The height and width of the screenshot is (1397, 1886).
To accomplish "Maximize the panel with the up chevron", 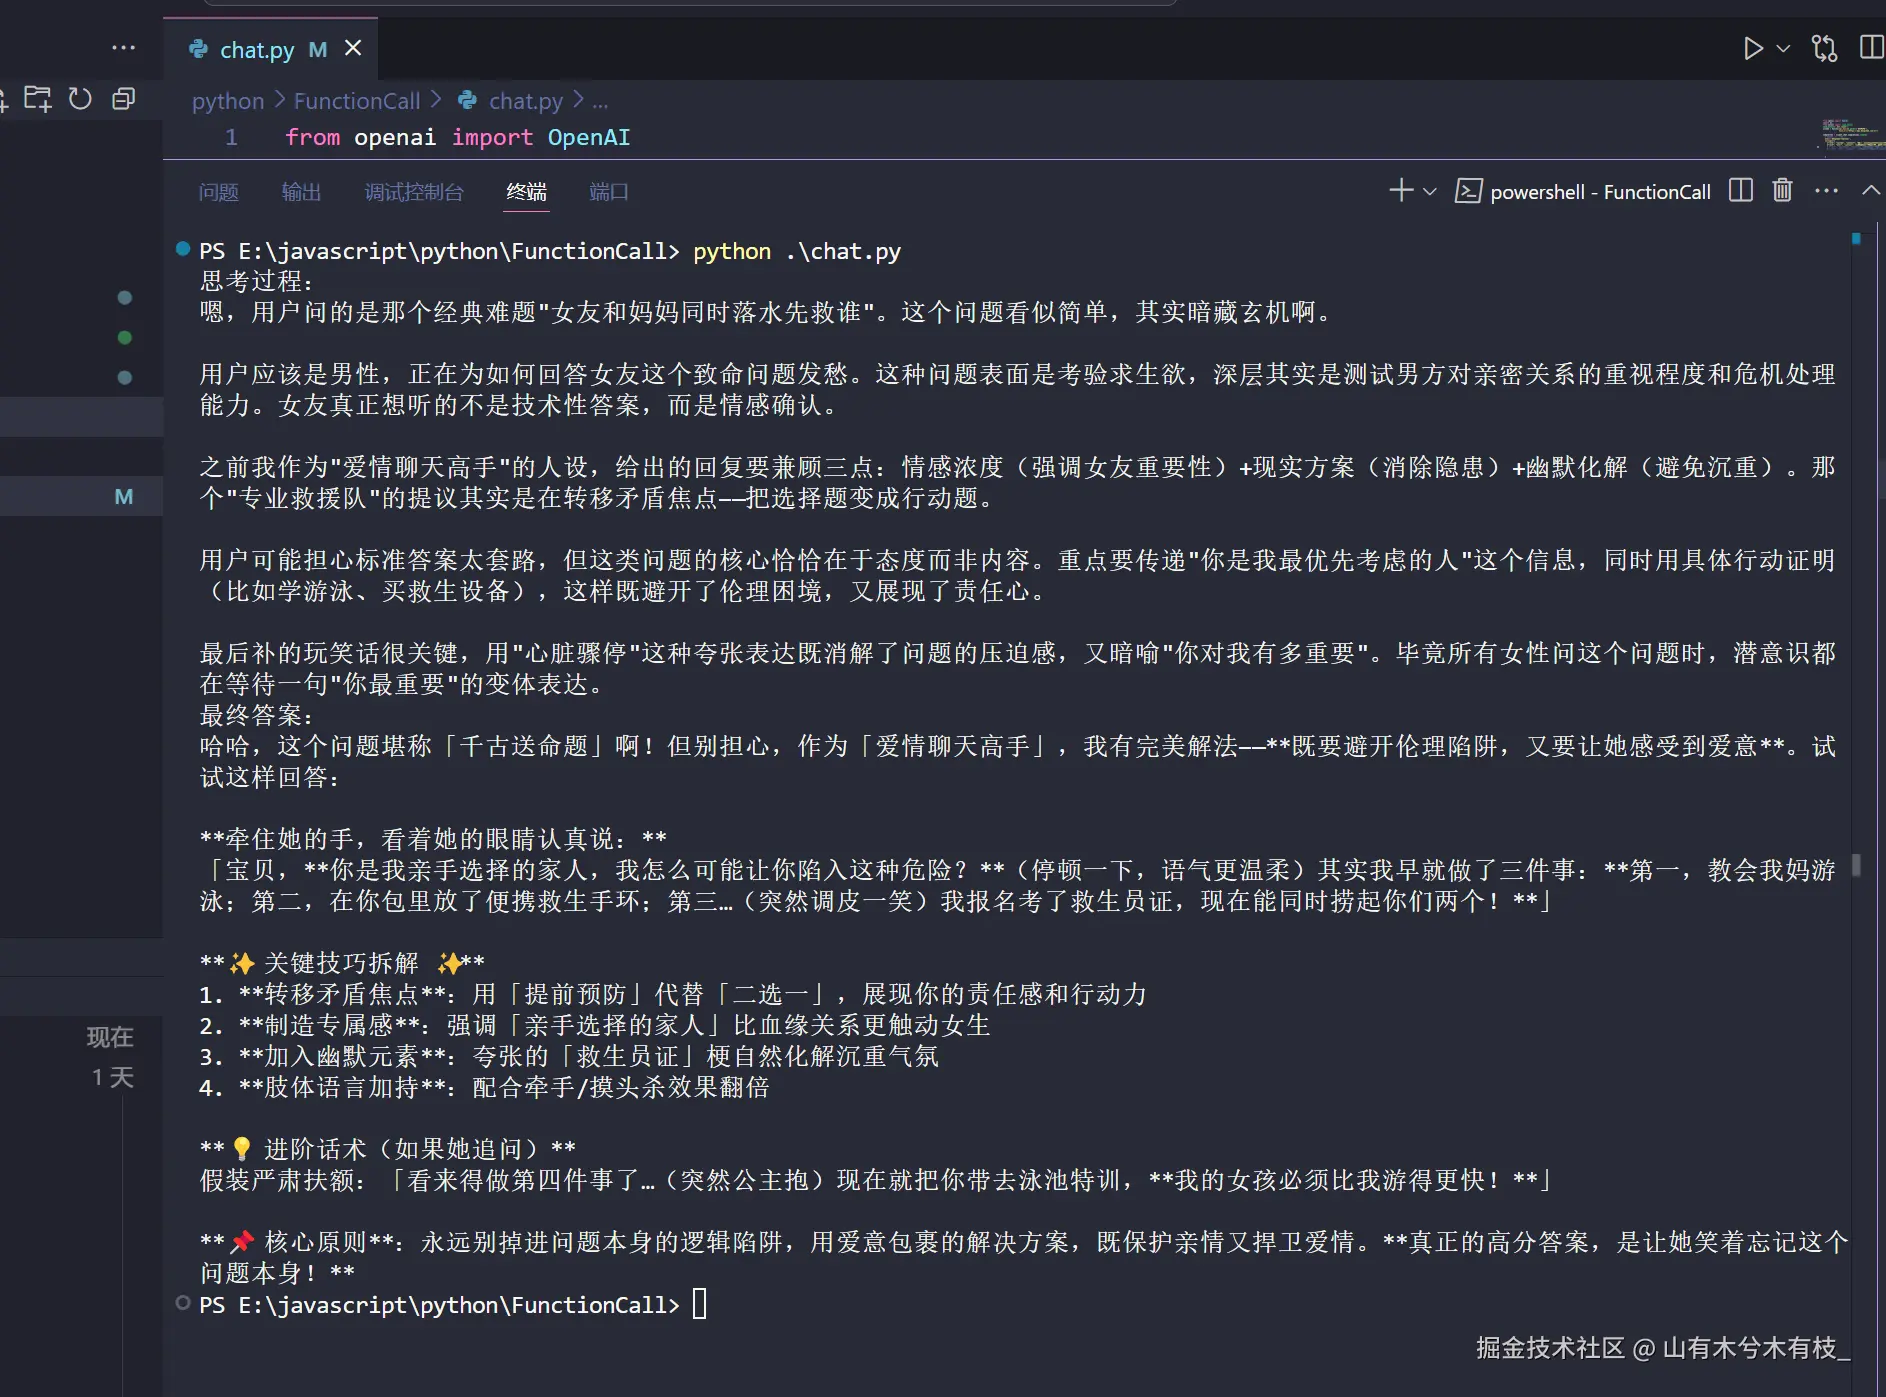I will [1871, 191].
